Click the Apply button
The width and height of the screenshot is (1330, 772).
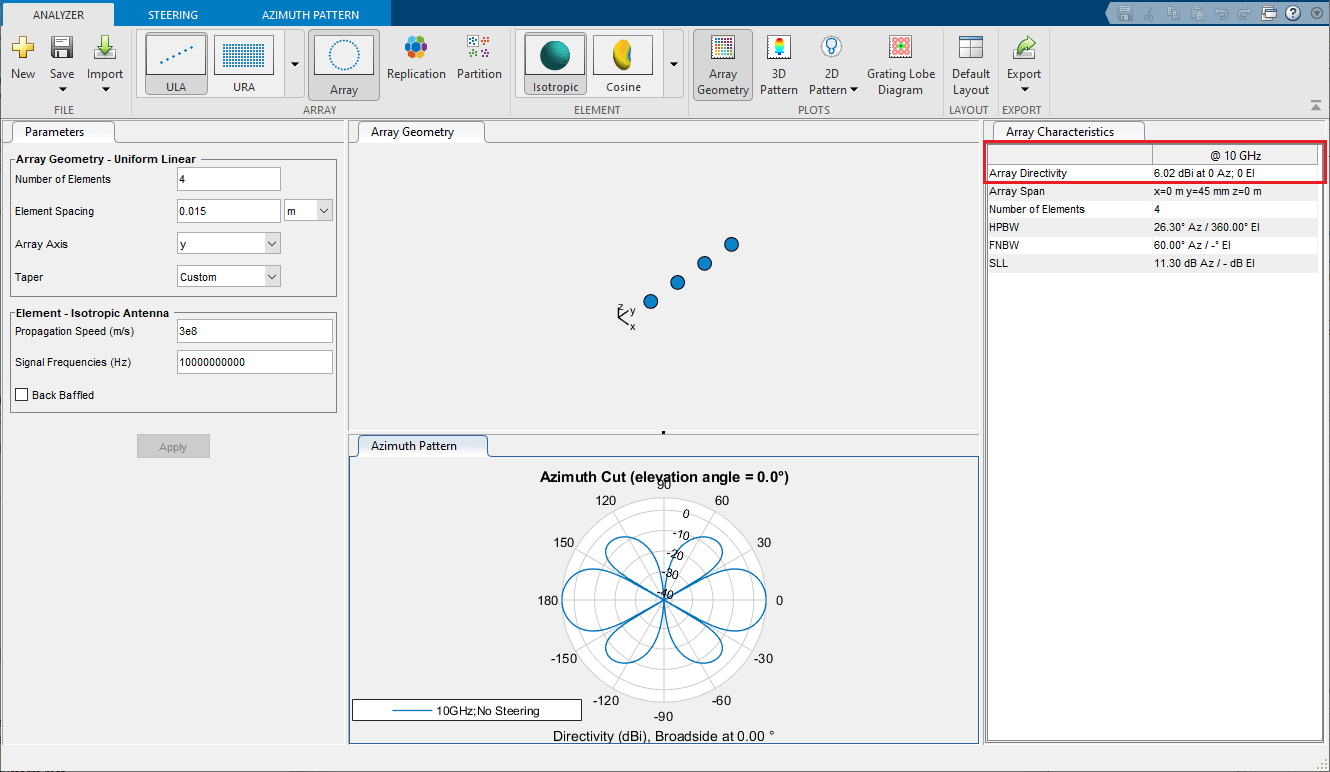(x=173, y=447)
